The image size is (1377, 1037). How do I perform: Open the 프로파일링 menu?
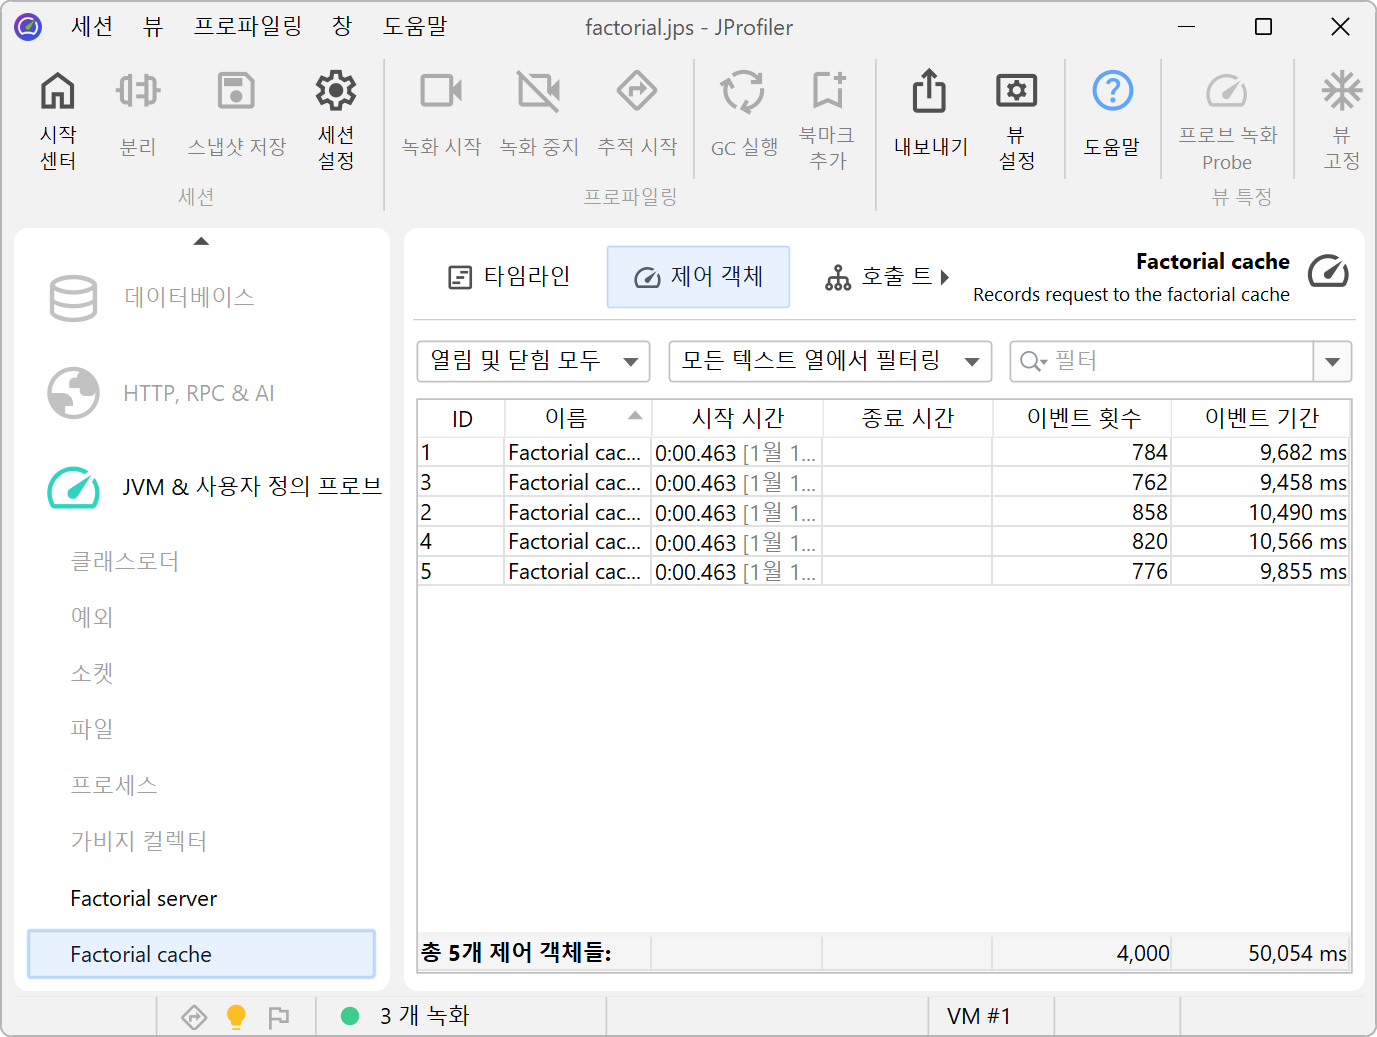(x=247, y=27)
